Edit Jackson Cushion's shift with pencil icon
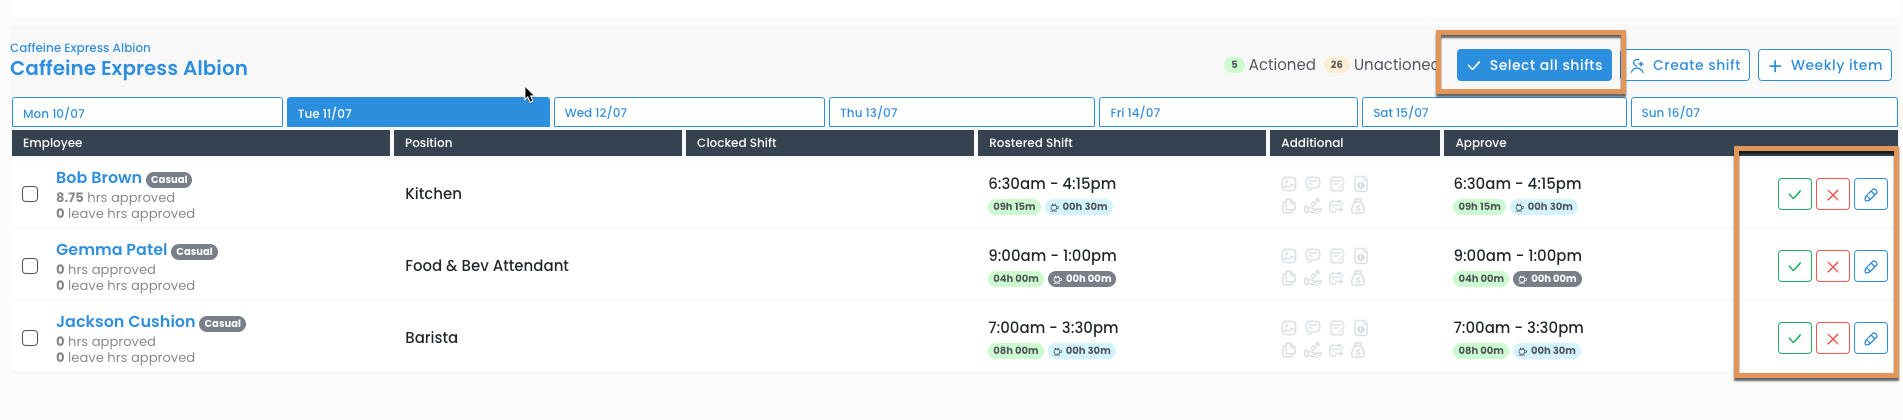The image size is (1903, 420). [x=1870, y=338]
